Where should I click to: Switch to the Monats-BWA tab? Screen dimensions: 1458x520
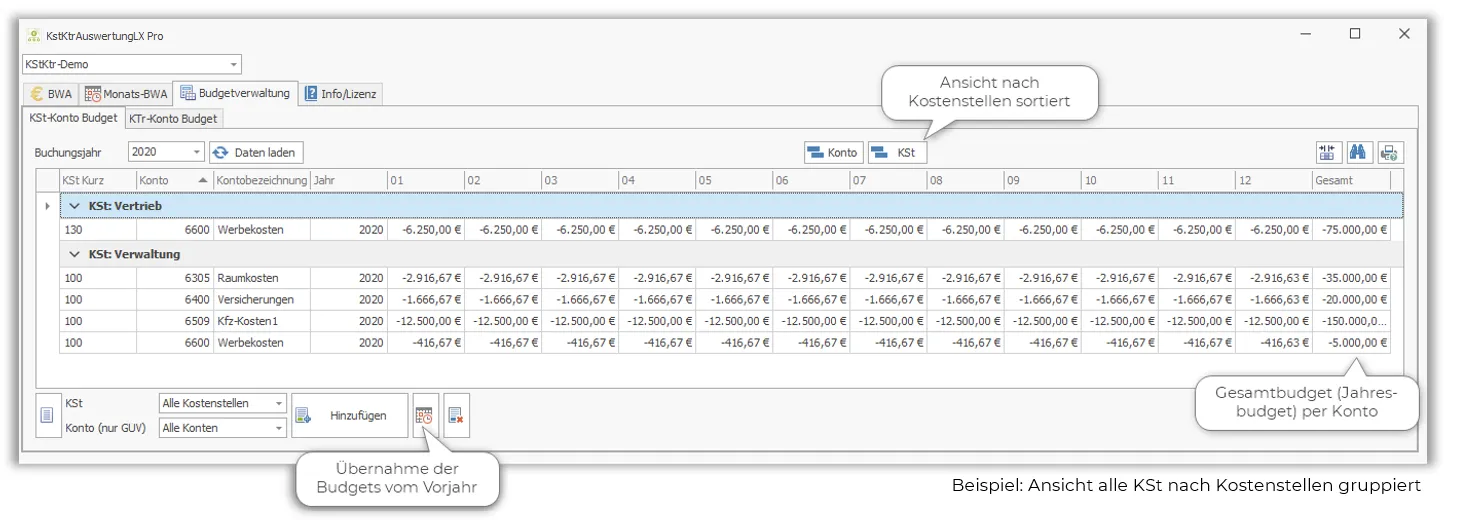[125, 94]
